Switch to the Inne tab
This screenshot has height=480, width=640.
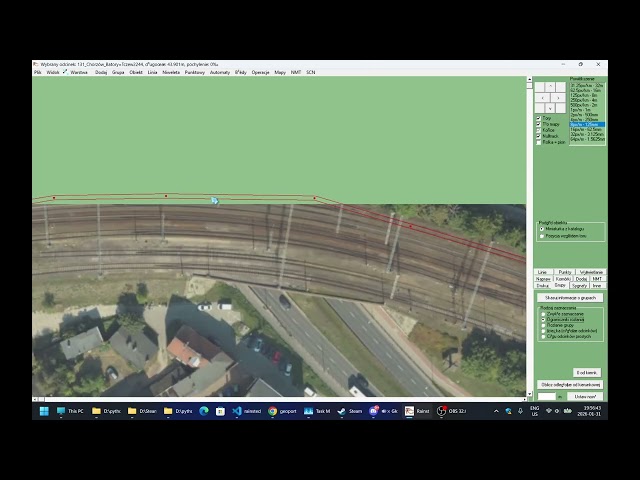(x=597, y=286)
